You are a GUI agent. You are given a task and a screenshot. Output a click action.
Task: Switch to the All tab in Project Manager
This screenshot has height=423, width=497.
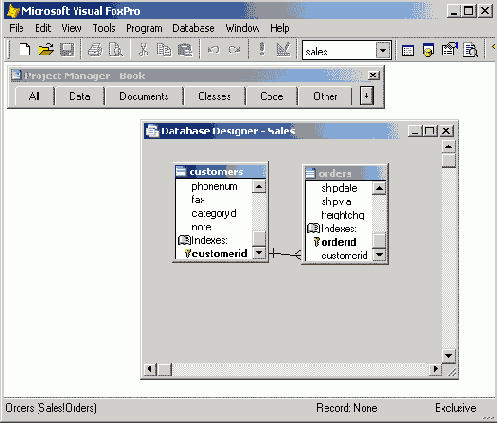pos(34,96)
